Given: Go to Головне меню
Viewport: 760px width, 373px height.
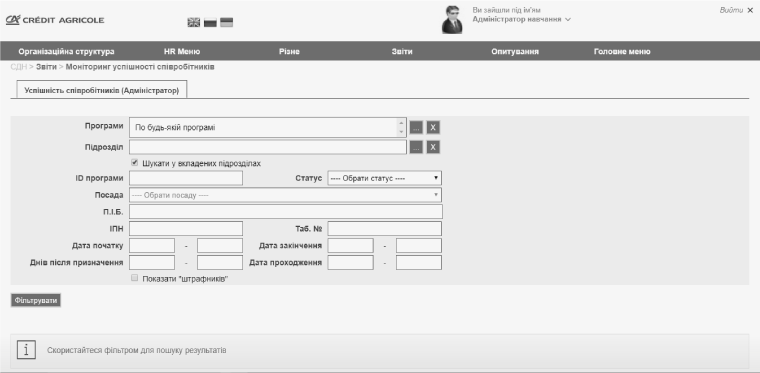Looking at the screenshot, I should tap(622, 51).
